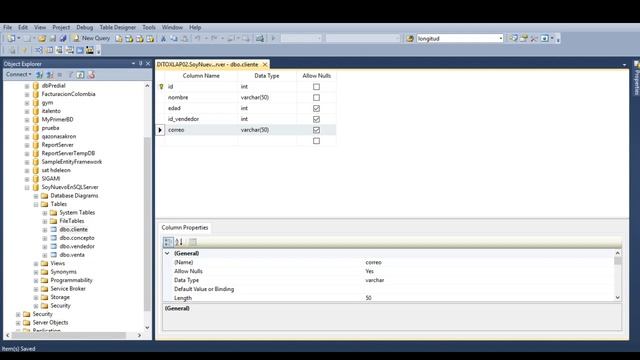This screenshot has height=360, width=640.
Task: Open the active documents list dropdown arrow
Action: coord(624,65)
